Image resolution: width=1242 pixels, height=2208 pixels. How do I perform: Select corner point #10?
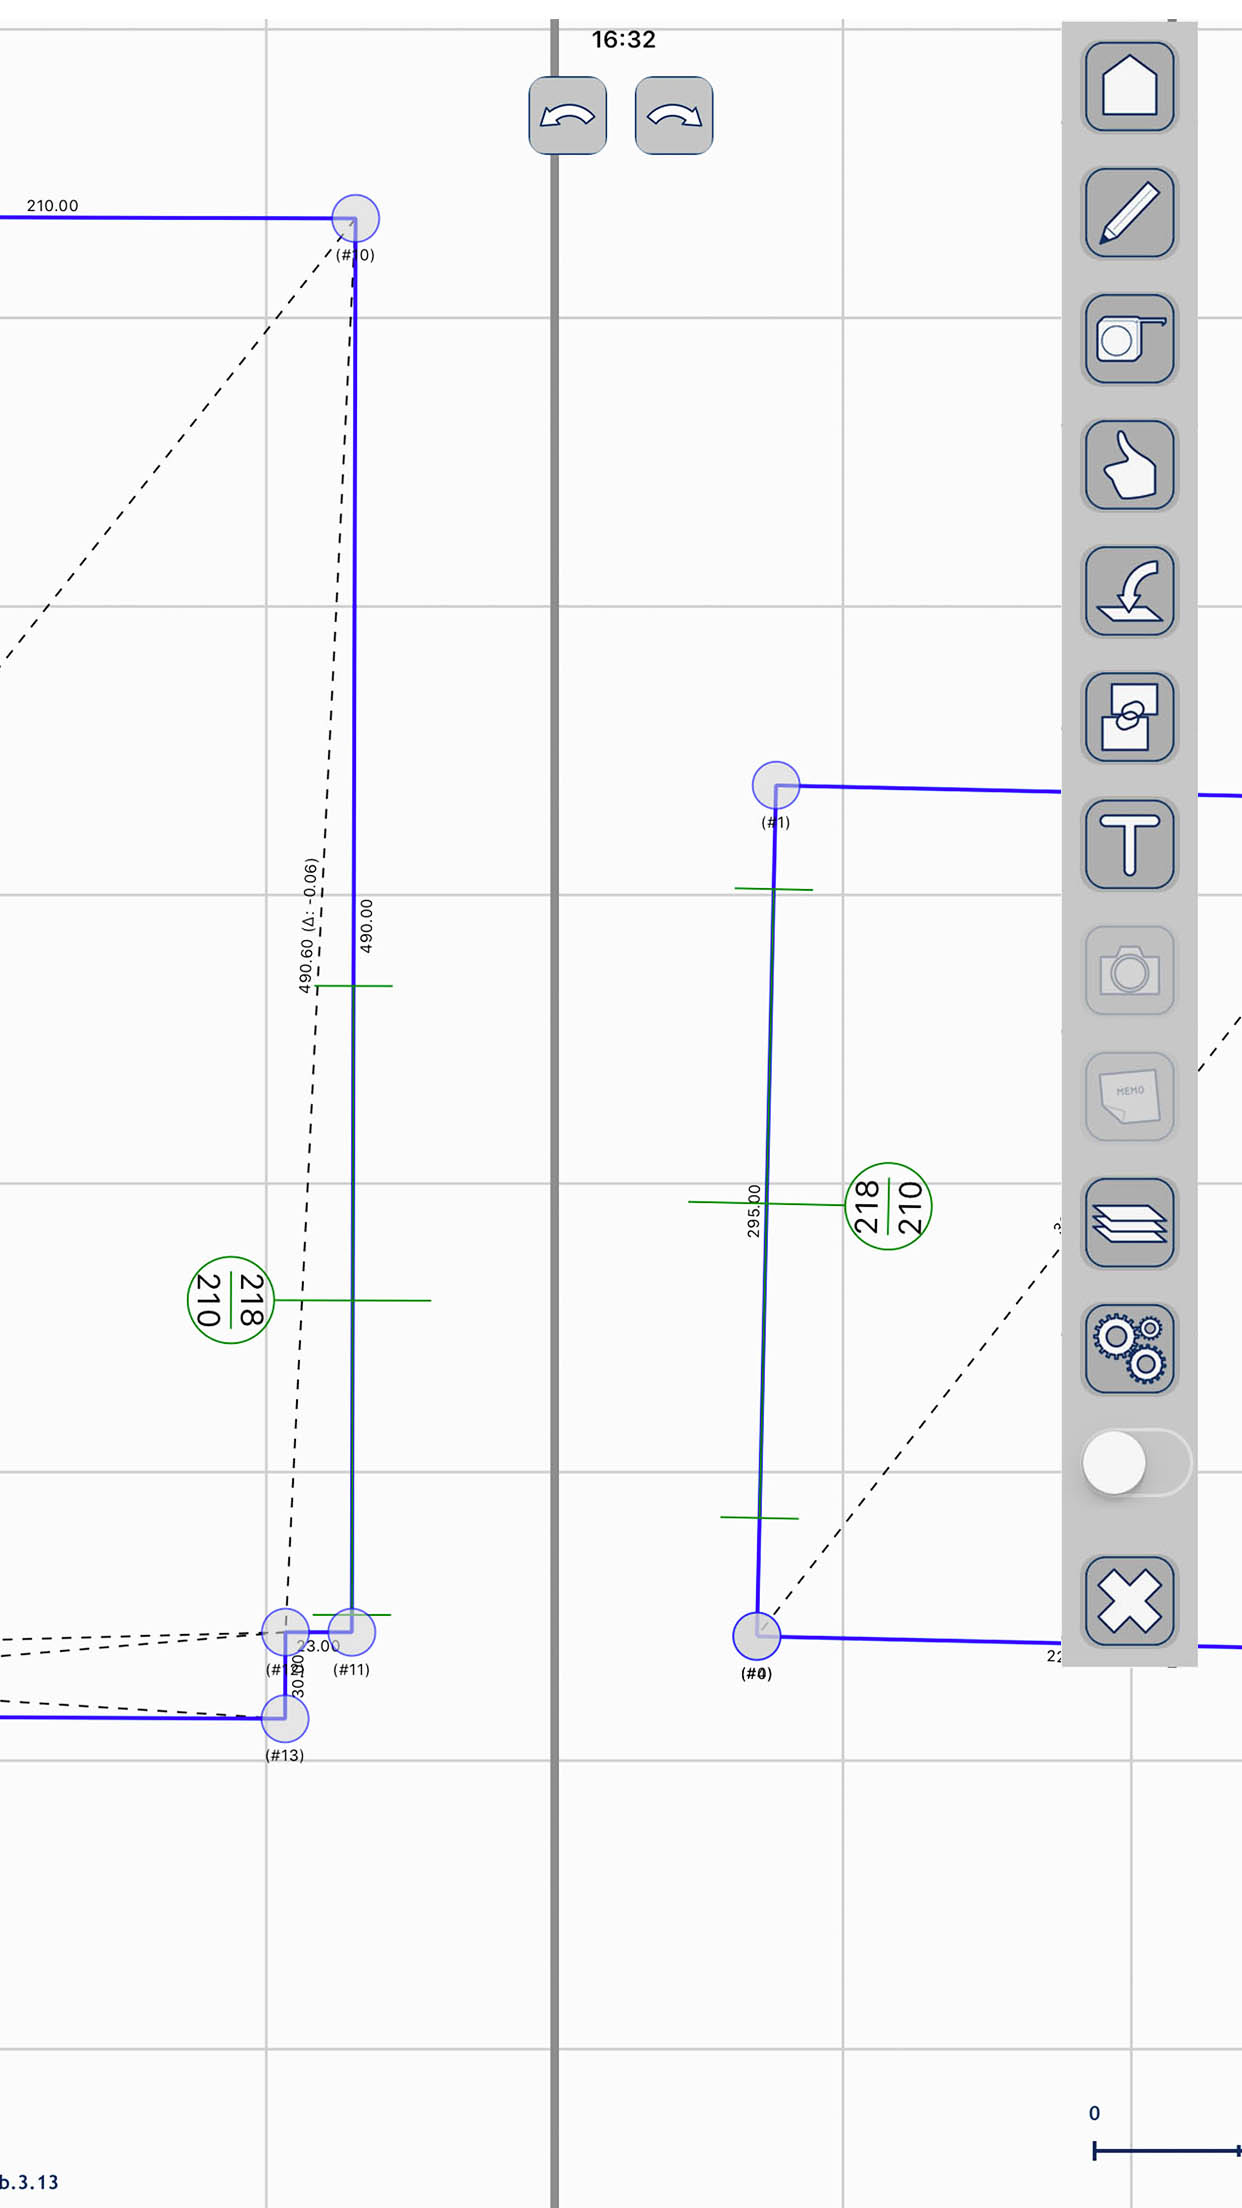click(355, 219)
